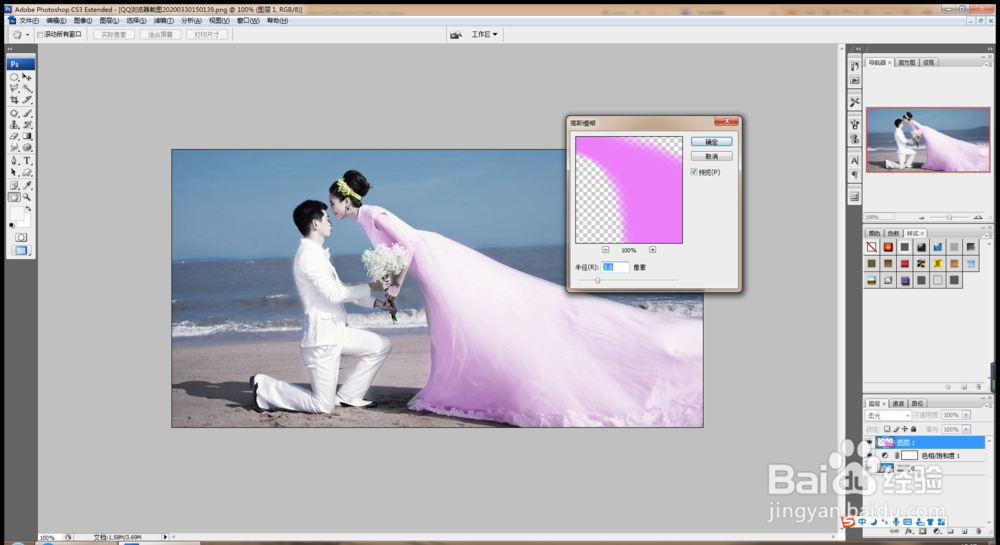This screenshot has height=545, width=1000.
Task: Create new adjustment layer icon
Action: tap(936, 531)
